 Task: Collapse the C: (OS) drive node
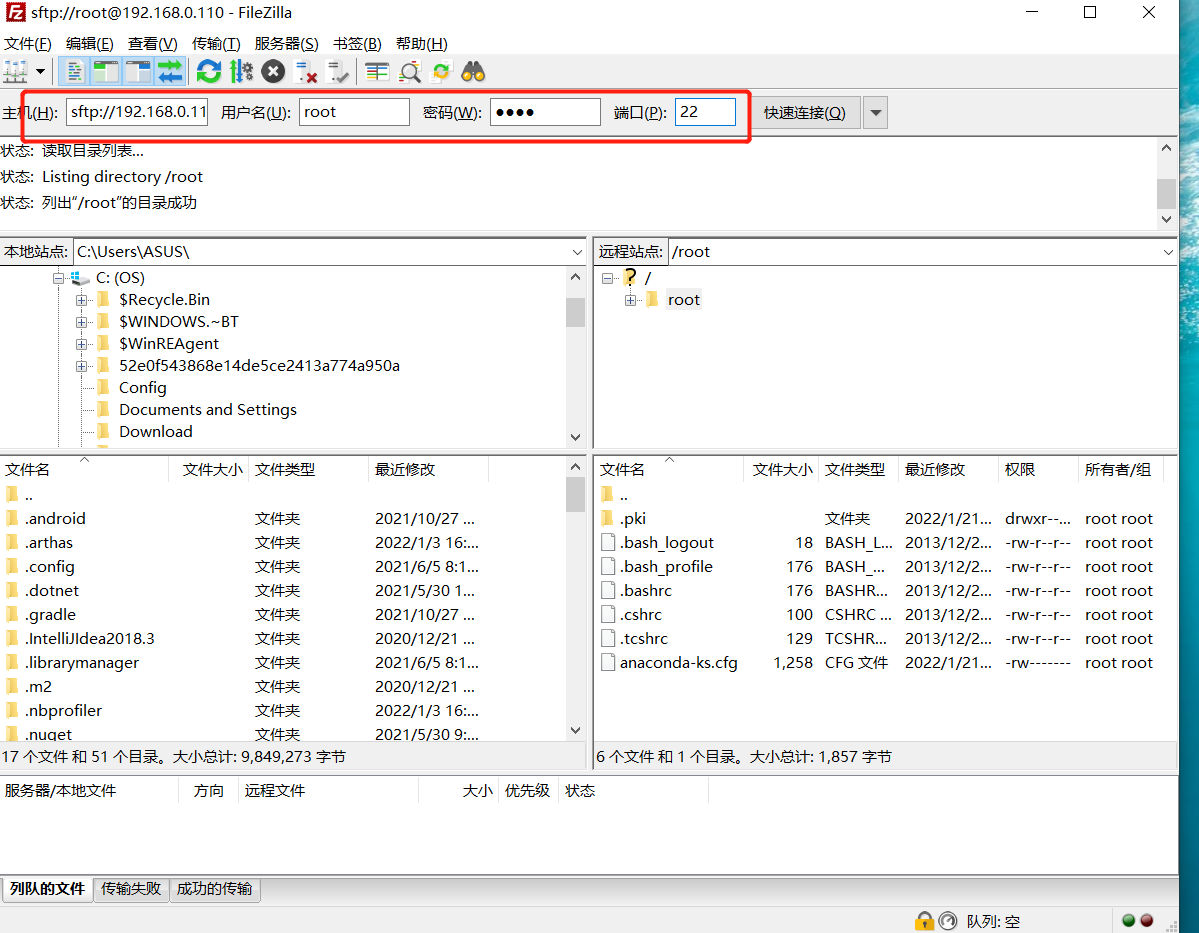click(x=59, y=278)
